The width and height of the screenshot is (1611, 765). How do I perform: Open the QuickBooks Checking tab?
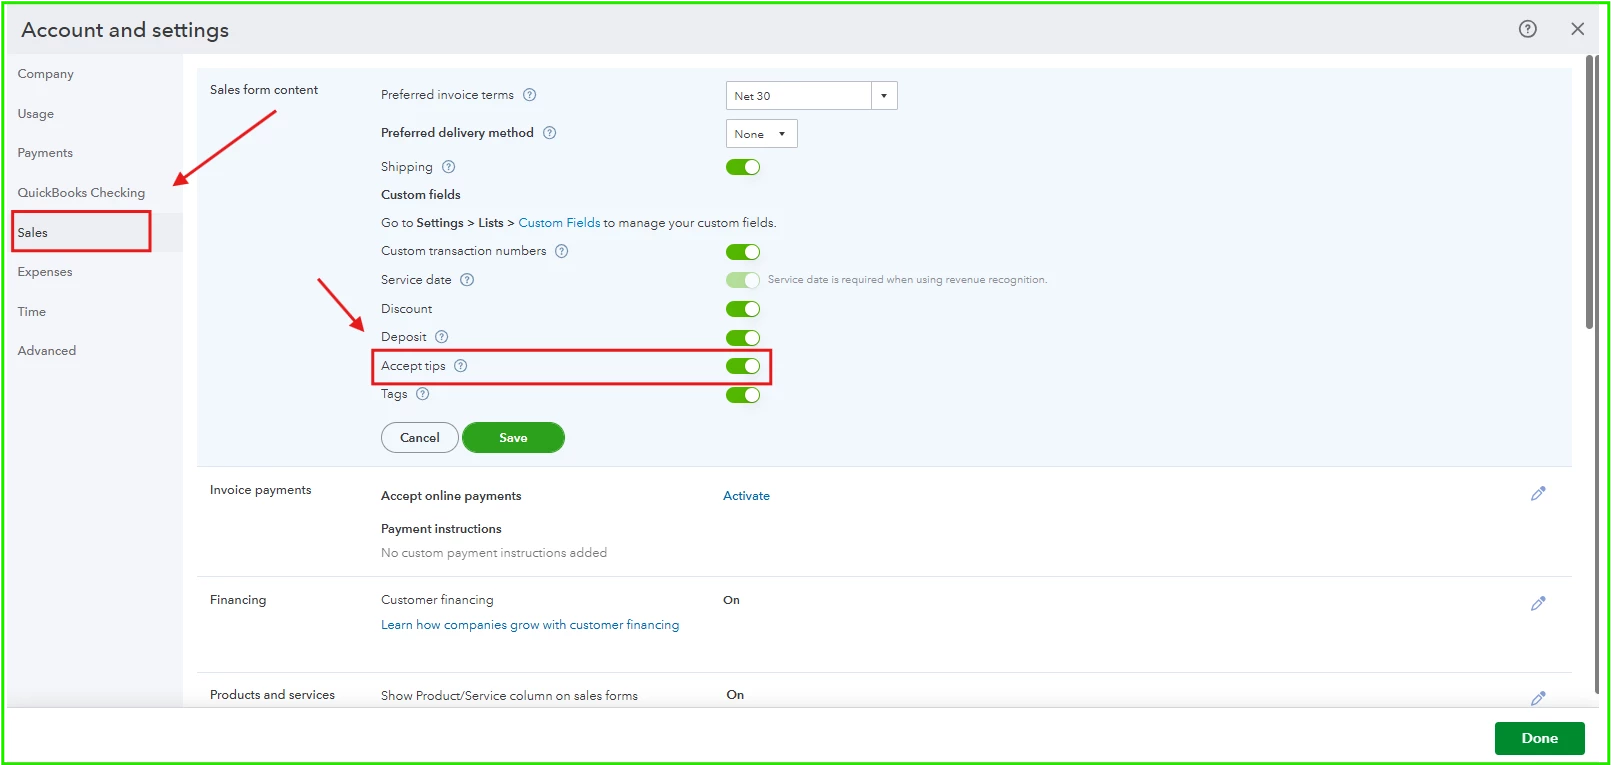(81, 193)
